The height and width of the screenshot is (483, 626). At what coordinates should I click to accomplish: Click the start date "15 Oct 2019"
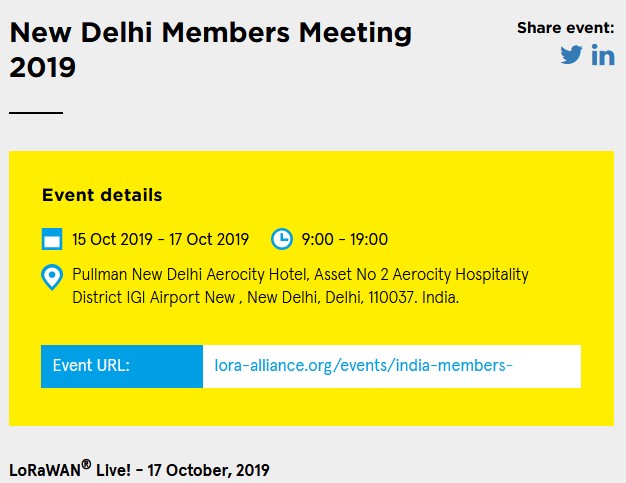(x=113, y=239)
